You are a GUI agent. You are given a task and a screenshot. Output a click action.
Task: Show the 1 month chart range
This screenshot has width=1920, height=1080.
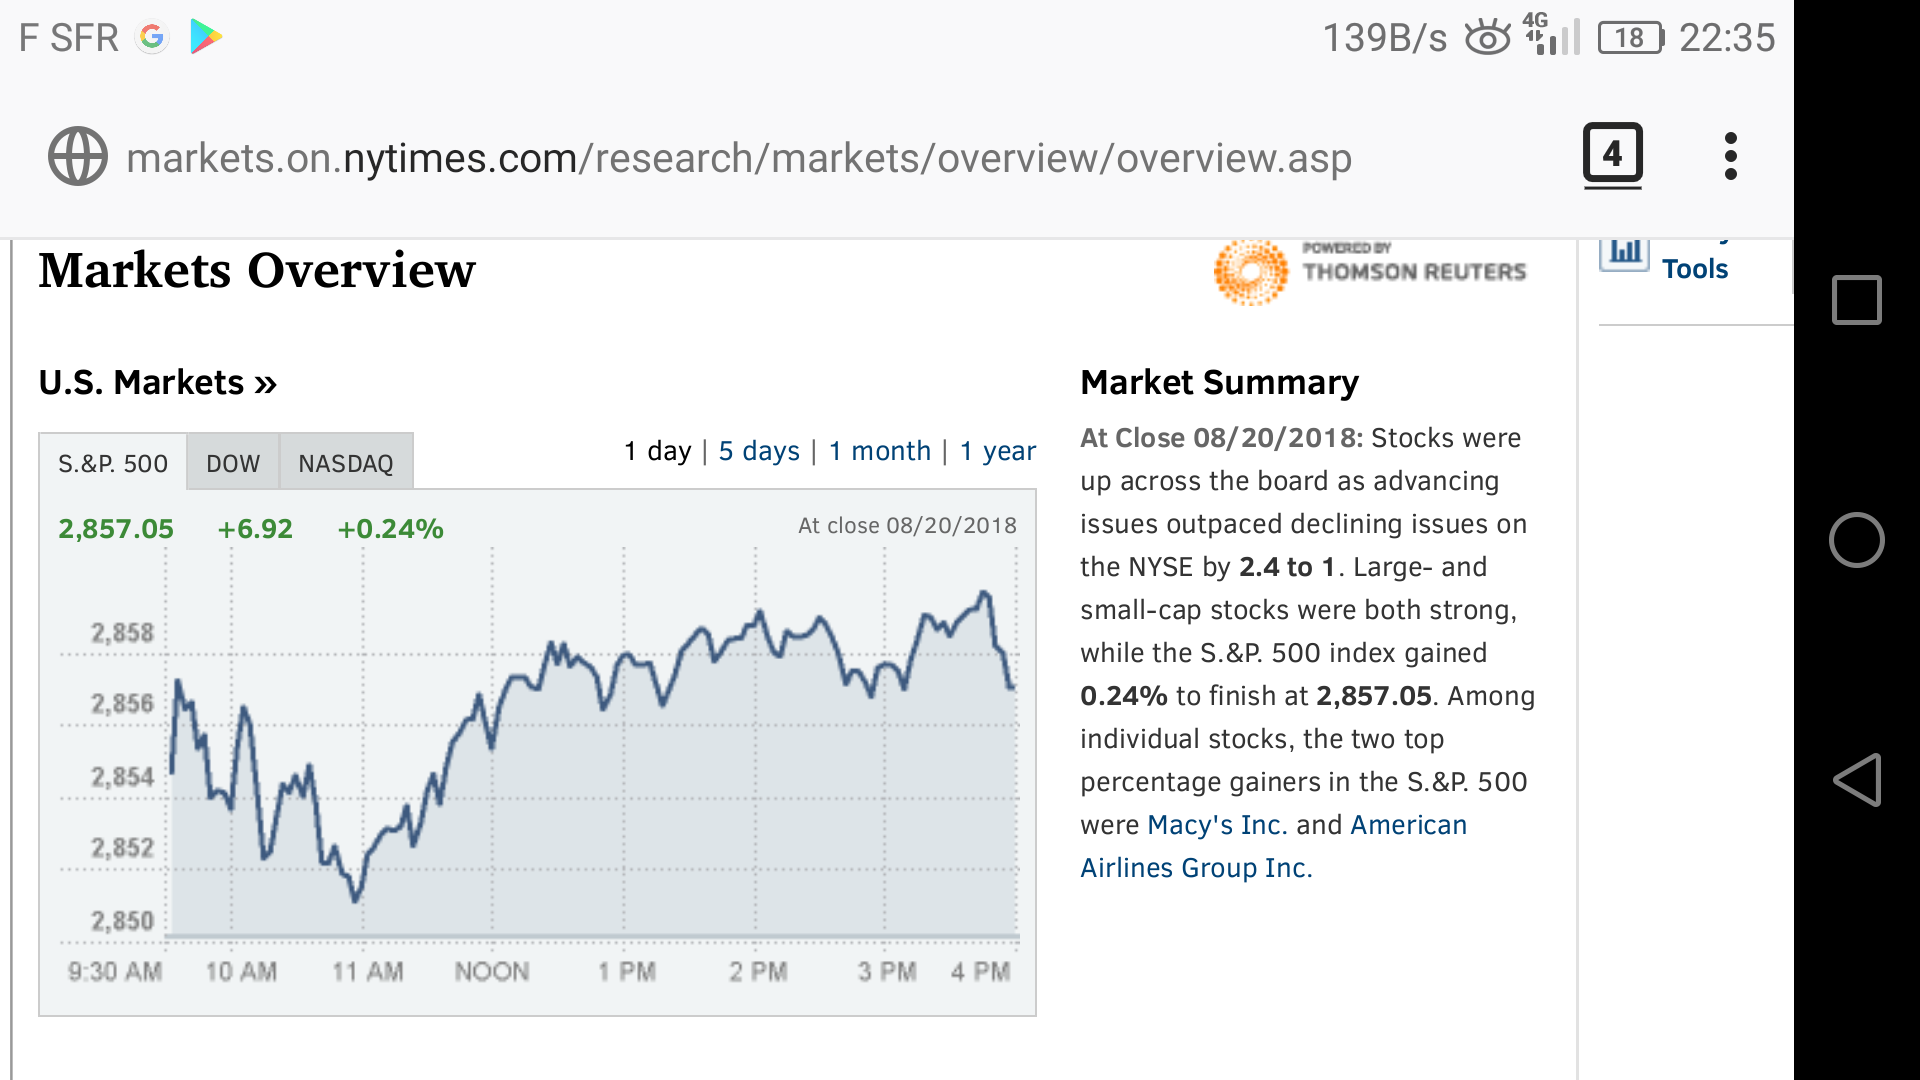[880, 451]
